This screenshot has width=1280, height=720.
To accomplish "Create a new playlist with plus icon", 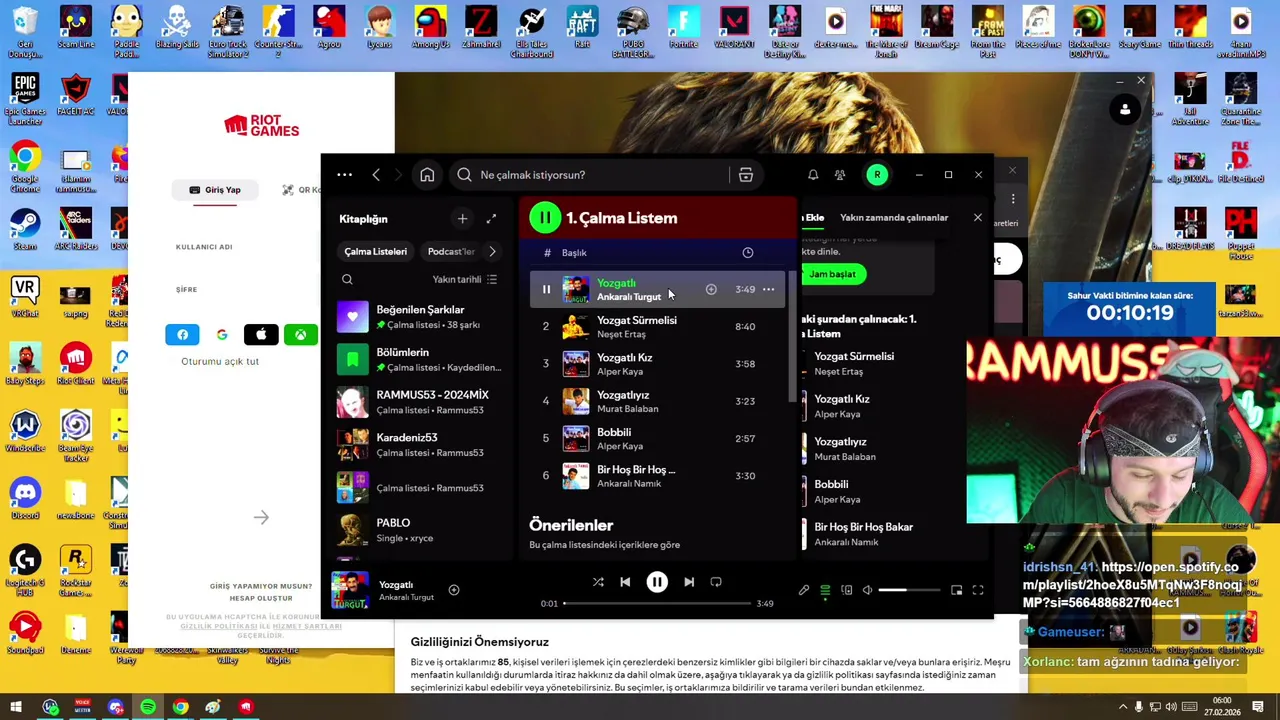I will click(462, 219).
